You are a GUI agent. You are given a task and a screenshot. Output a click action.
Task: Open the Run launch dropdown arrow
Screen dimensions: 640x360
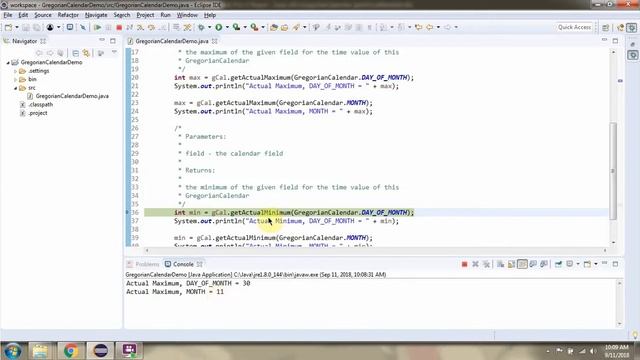point(227,27)
